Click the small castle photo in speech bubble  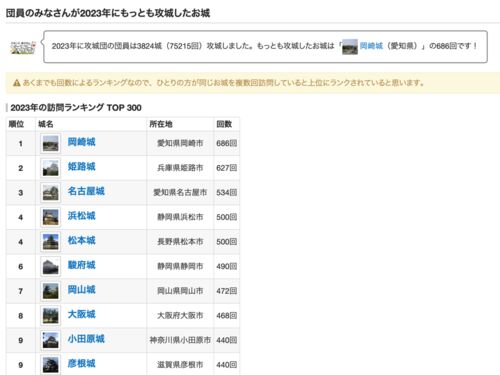(350, 47)
